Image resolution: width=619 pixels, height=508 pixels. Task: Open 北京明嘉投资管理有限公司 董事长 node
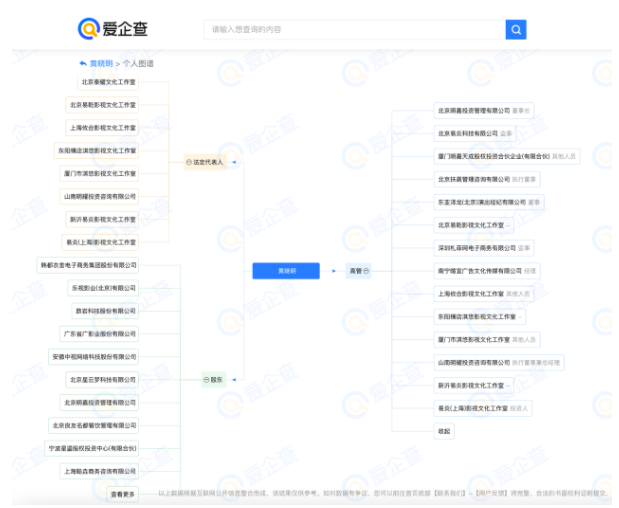(484, 111)
